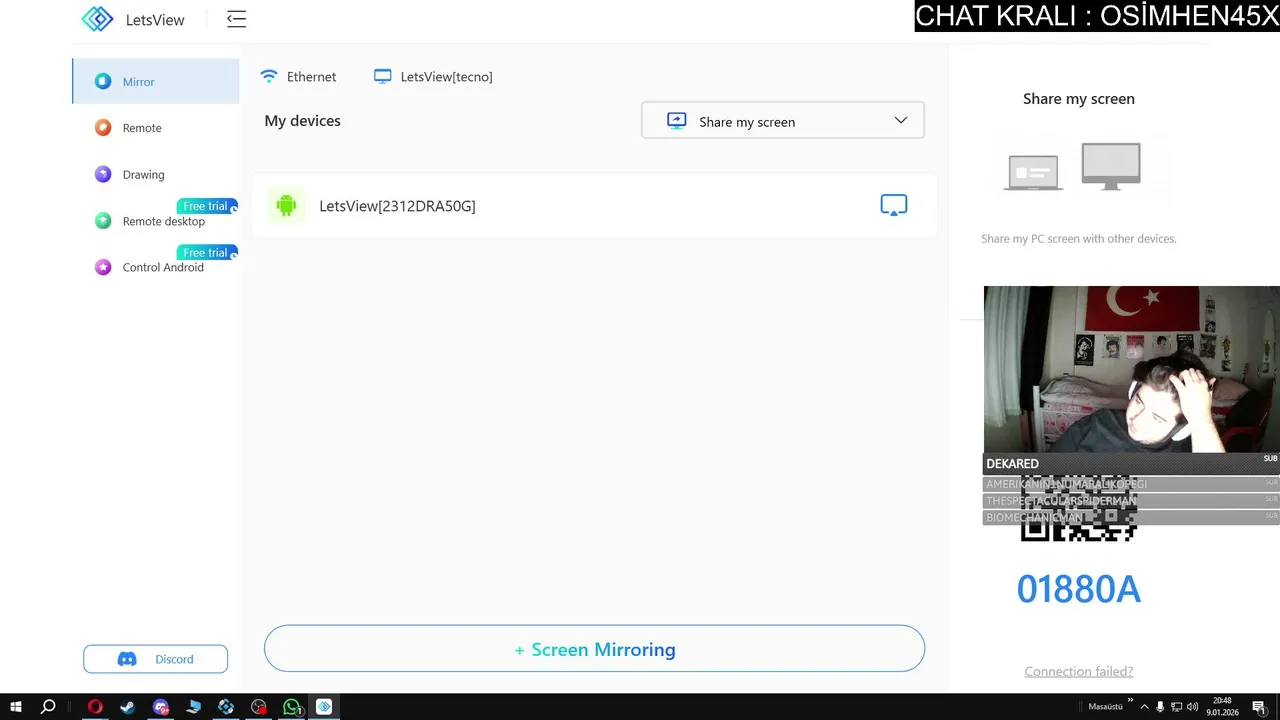Image resolution: width=1280 pixels, height=720 pixels.
Task: Open the Remote desktop section
Action: (156, 221)
